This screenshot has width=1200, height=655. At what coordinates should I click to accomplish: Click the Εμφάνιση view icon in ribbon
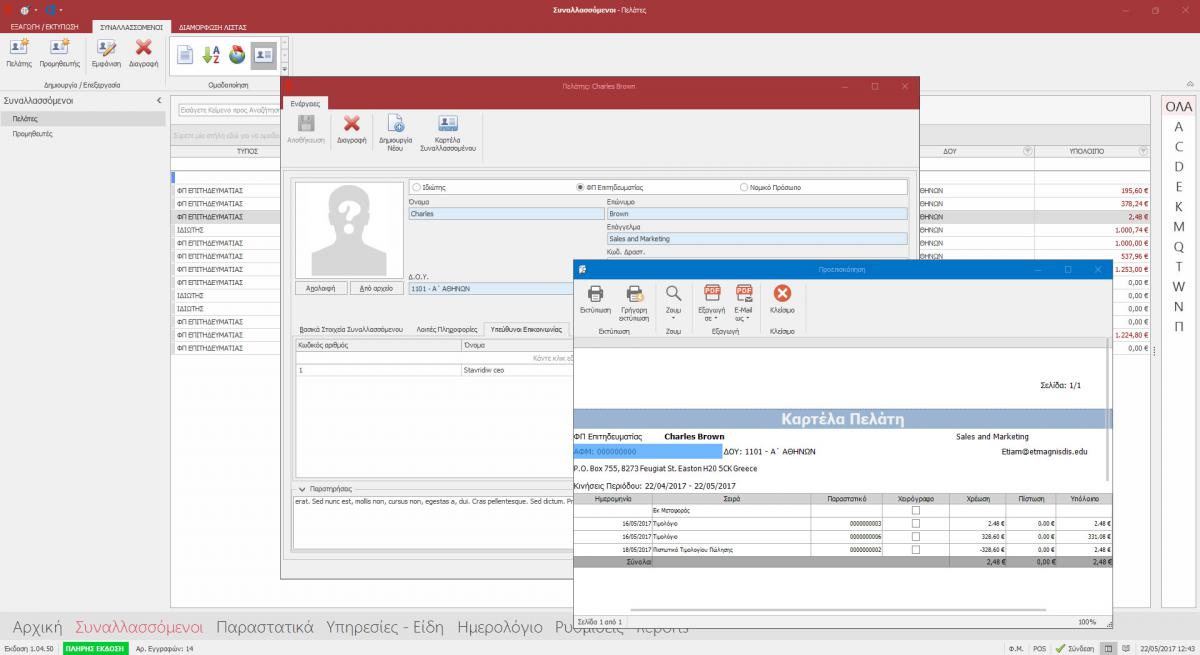107,47
